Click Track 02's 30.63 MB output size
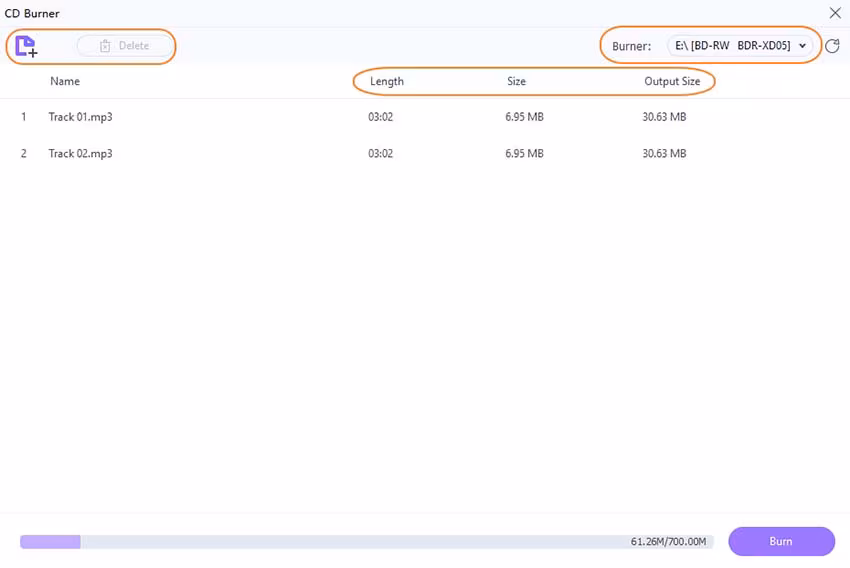 [664, 154]
